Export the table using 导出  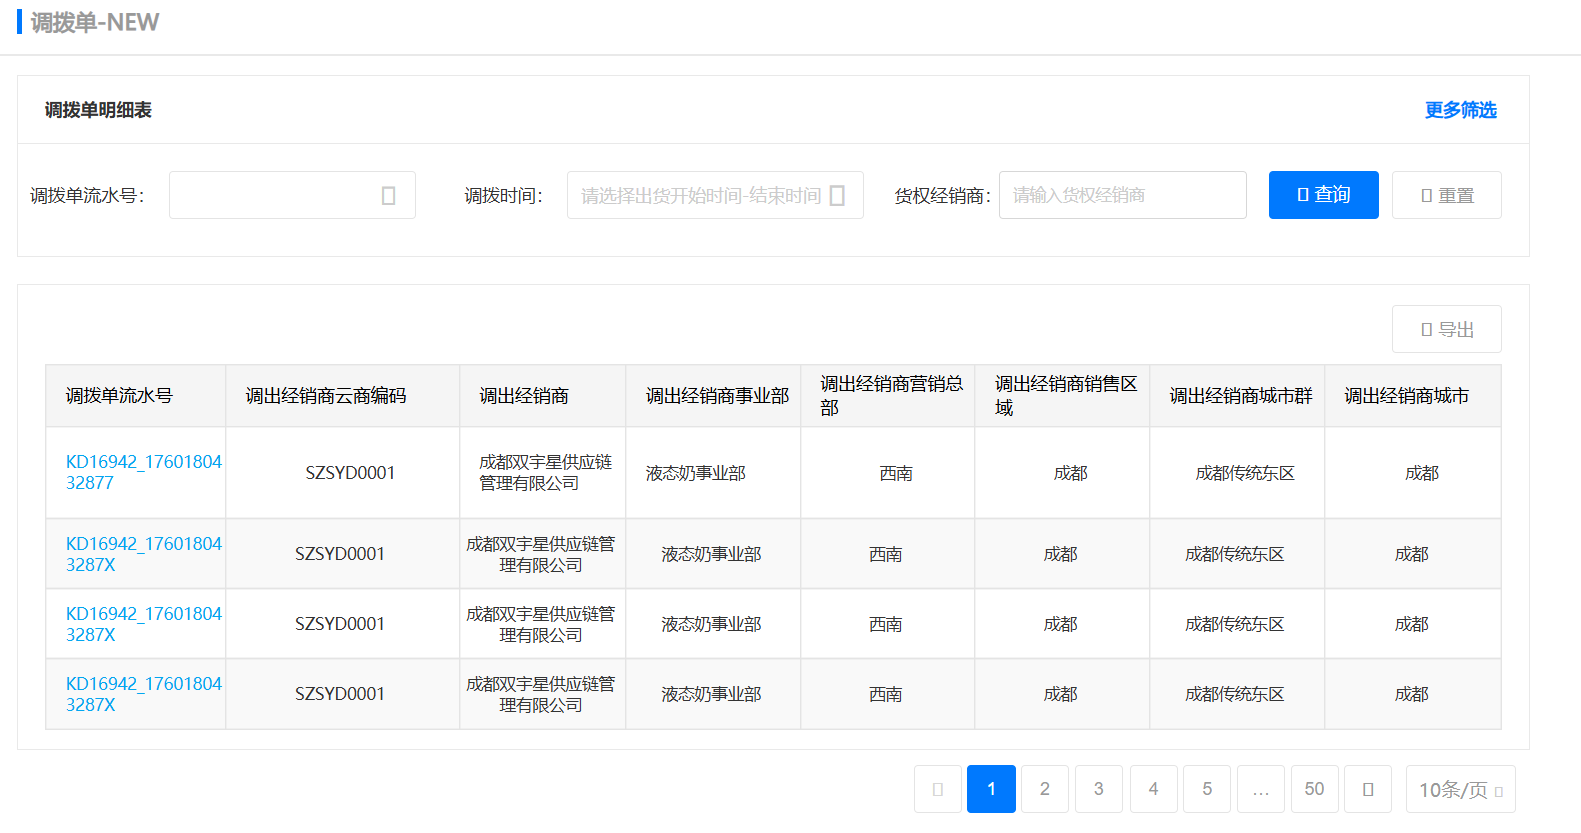[x=1447, y=329]
